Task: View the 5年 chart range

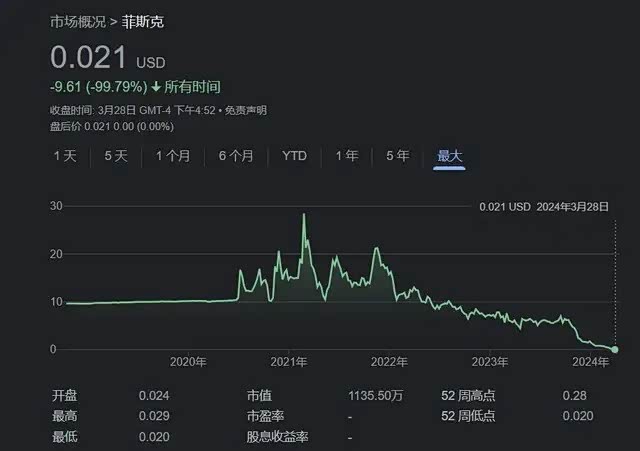Action: click(397, 156)
